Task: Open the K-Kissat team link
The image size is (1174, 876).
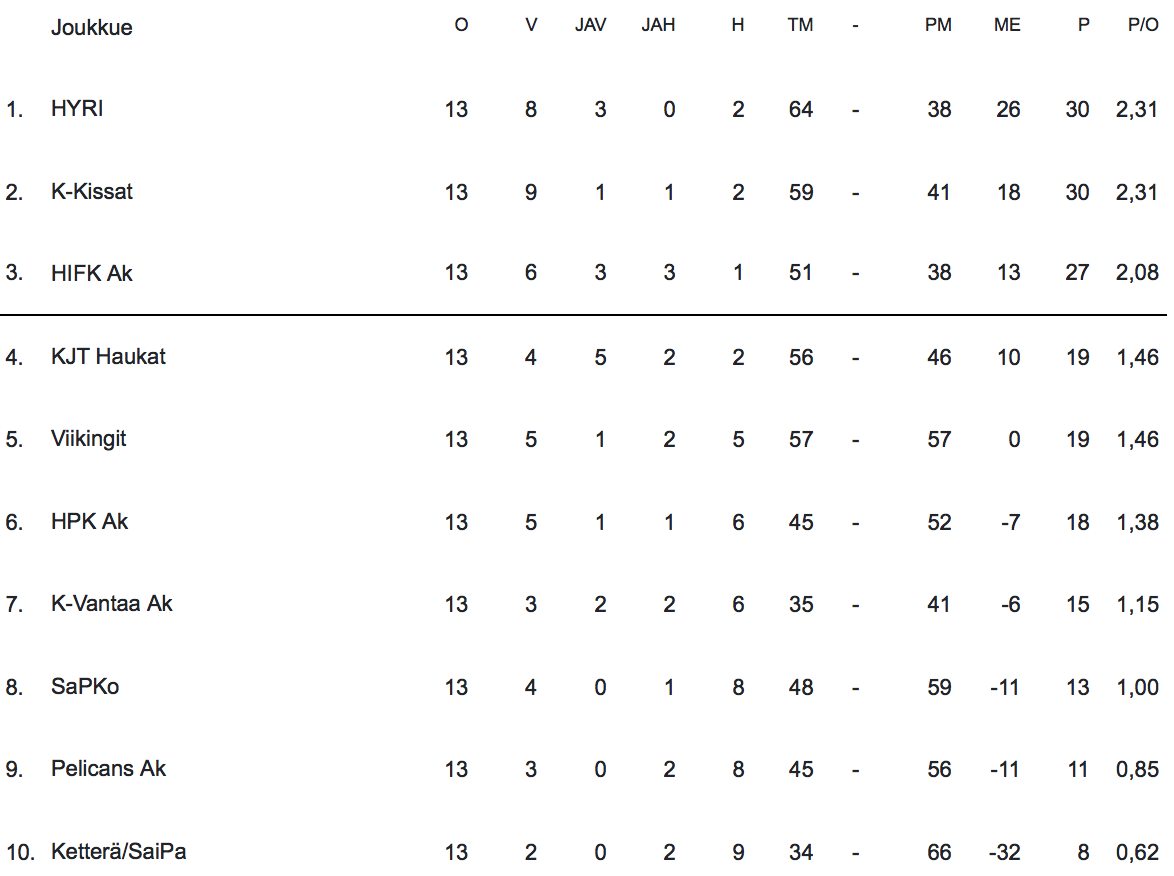Action: (92, 192)
